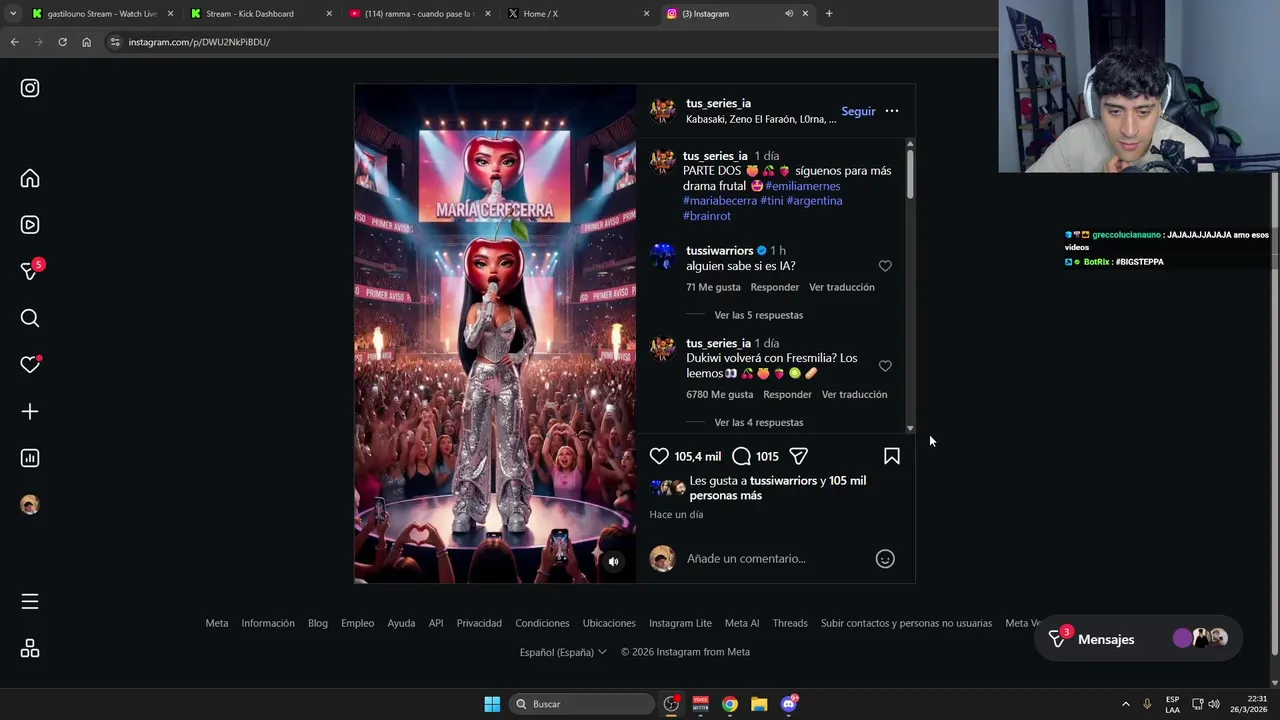This screenshot has height=720, width=1280.
Task: Go to the Home feed icon in the sidebar
Action: [x=30, y=178]
